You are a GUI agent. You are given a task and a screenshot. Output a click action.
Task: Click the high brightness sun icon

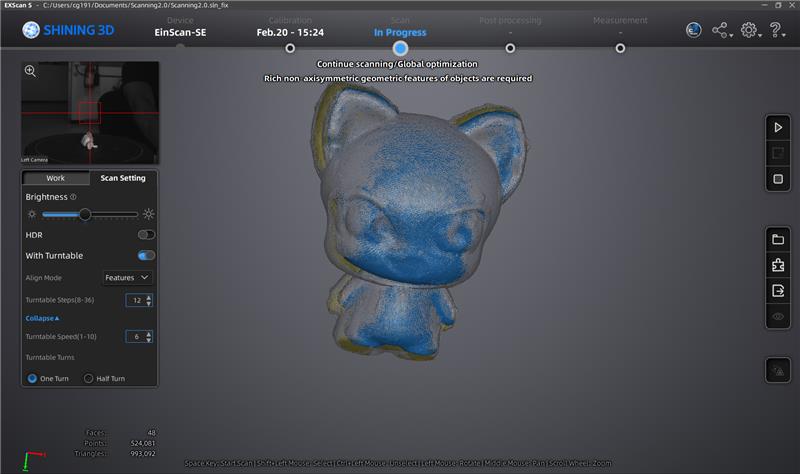pos(148,214)
